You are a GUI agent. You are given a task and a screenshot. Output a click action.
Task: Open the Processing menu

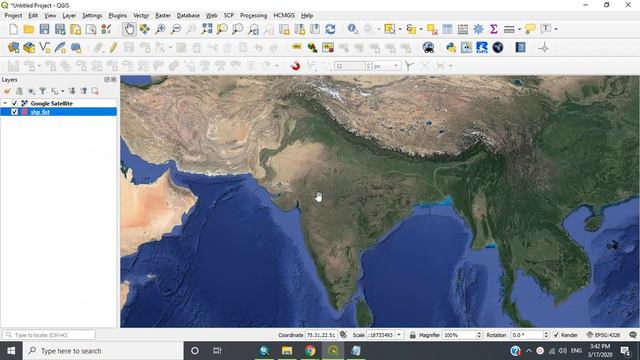click(x=253, y=16)
